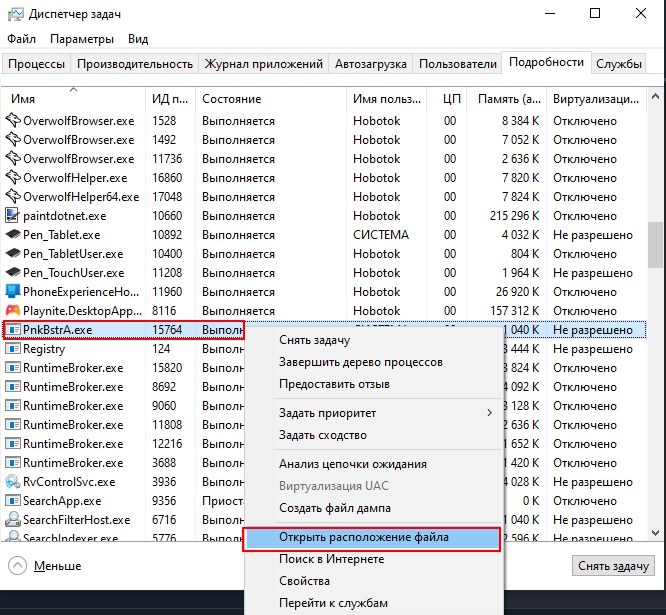Choose Перейти к службам
This screenshot has width=666, height=615.
click(374, 603)
